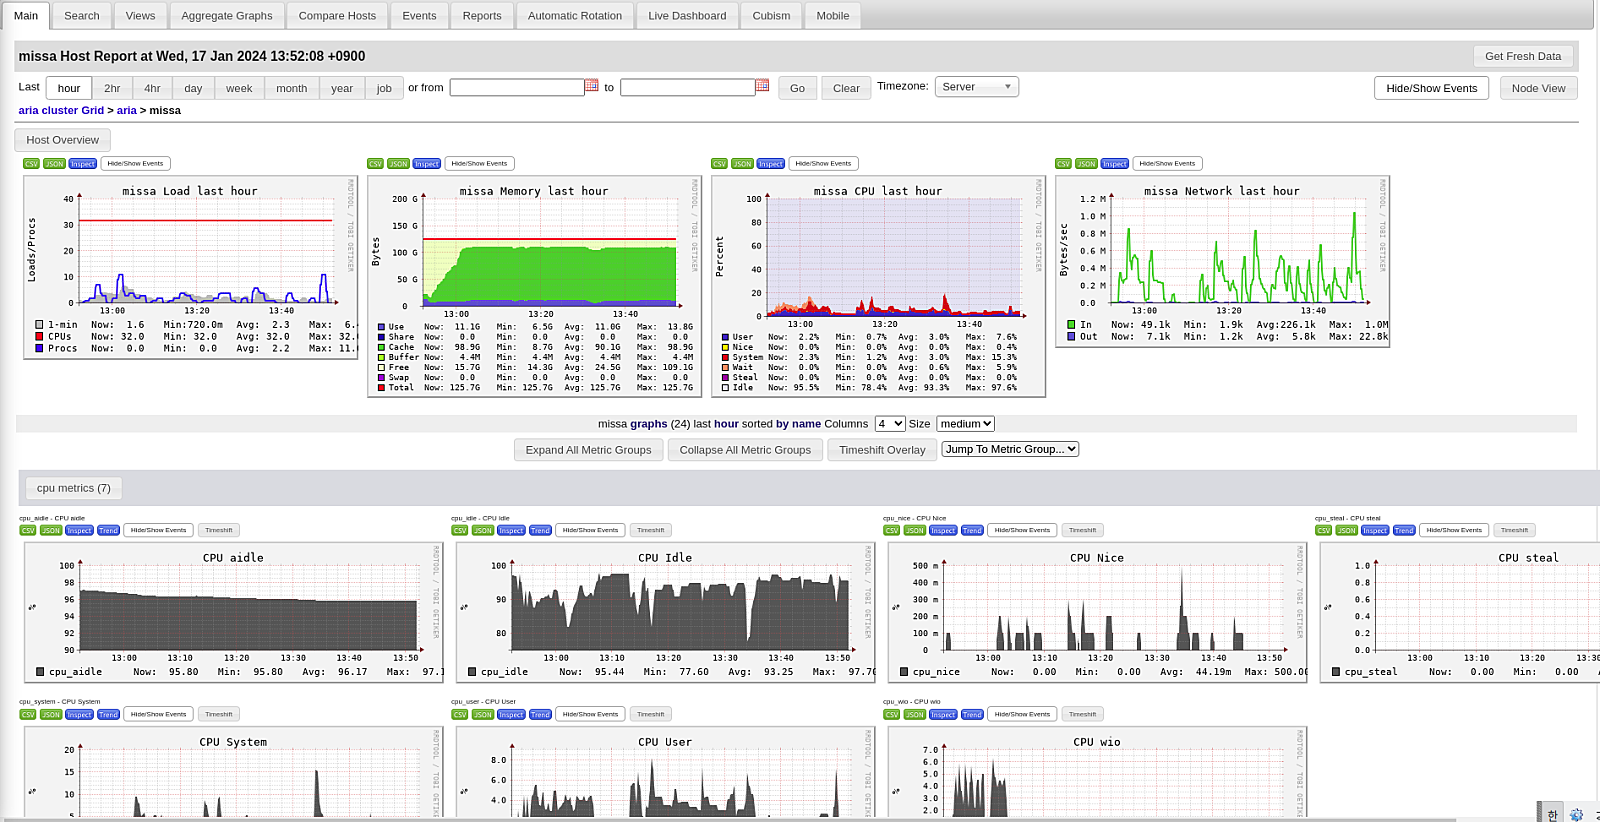Click the gear icon in the IME toolbar

[x=1576, y=814]
